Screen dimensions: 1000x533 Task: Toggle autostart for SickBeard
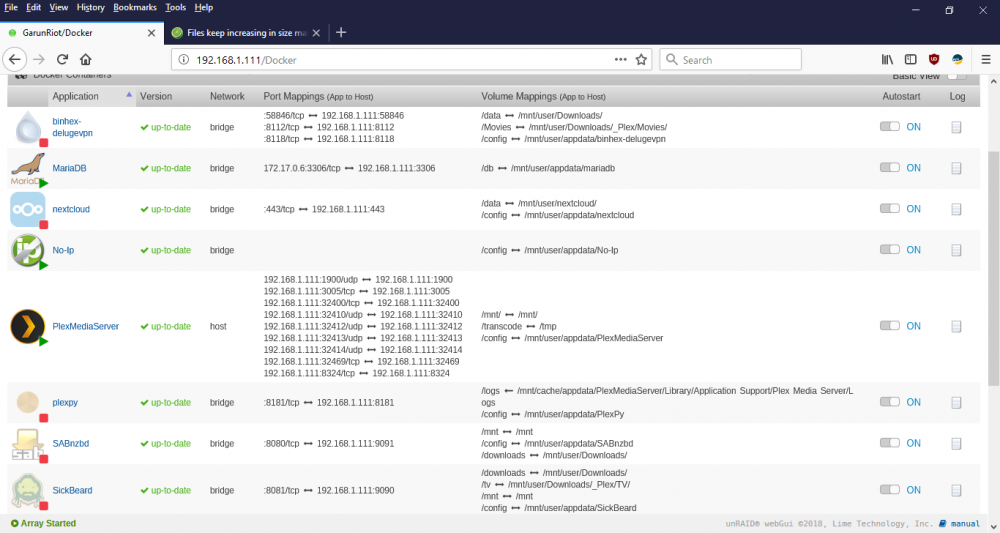pyautogui.click(x=890, y=490)
